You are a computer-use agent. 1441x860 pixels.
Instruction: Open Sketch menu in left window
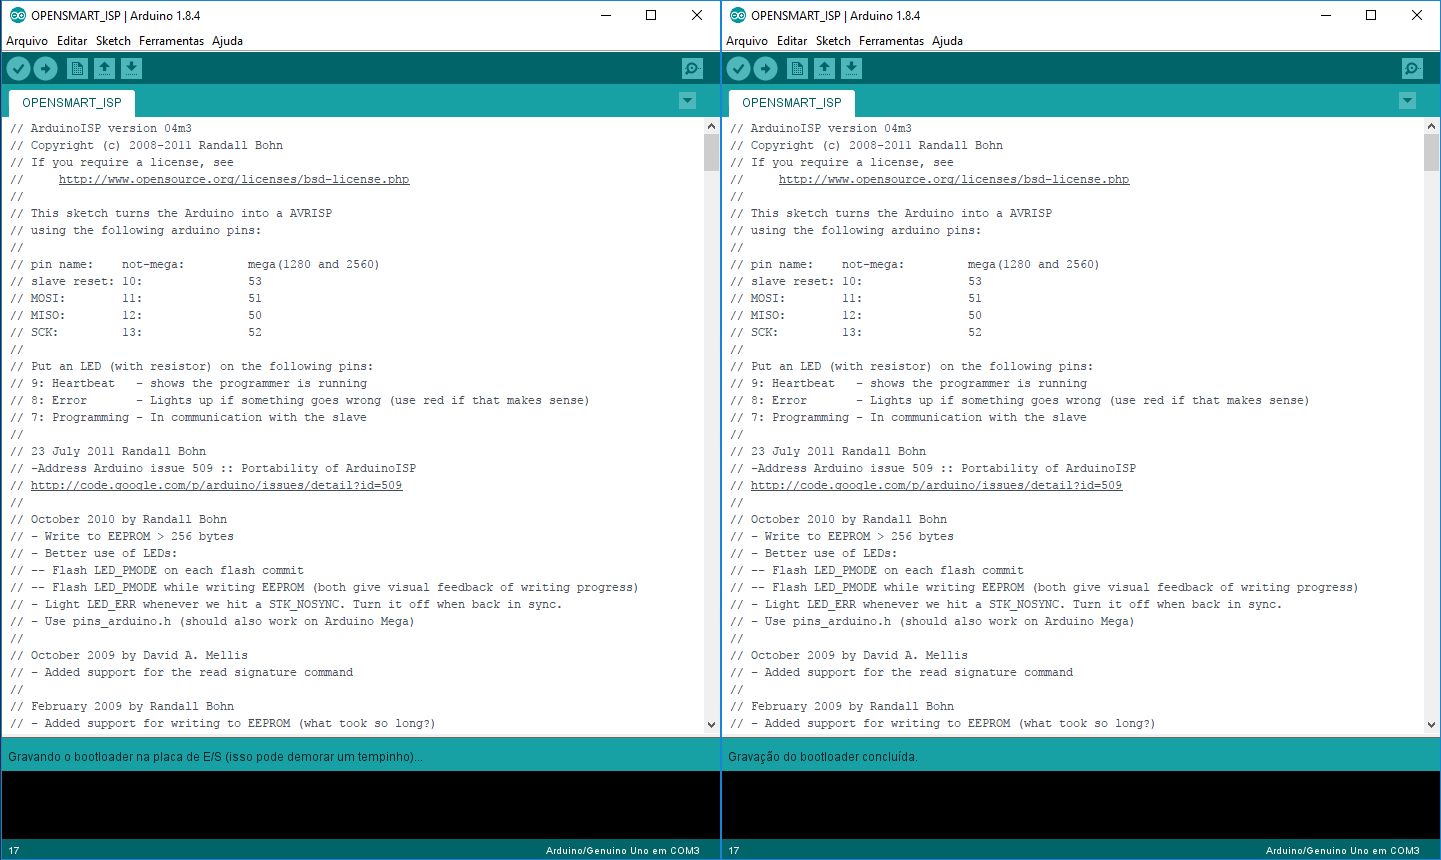tap(113, 41)
